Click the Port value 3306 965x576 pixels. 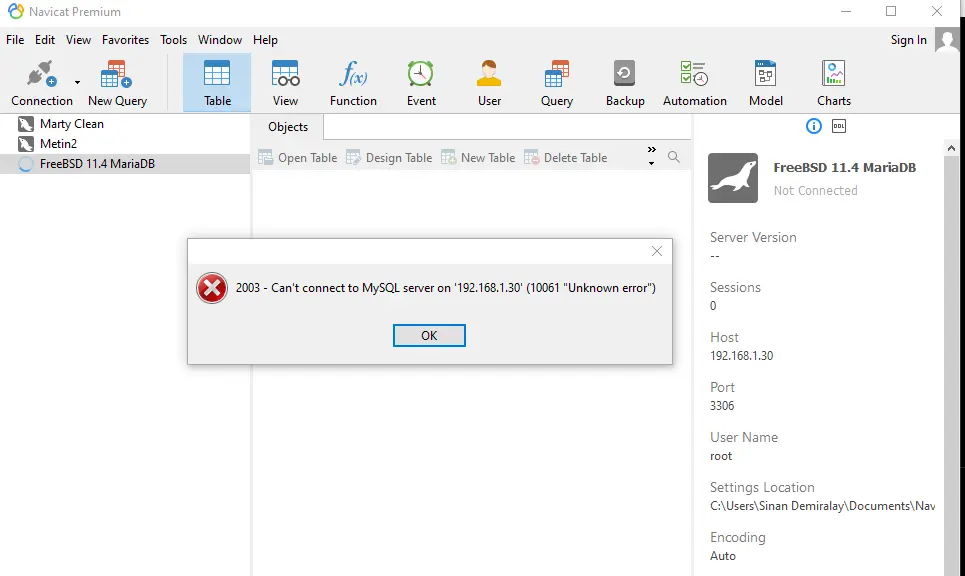(722, 406)
